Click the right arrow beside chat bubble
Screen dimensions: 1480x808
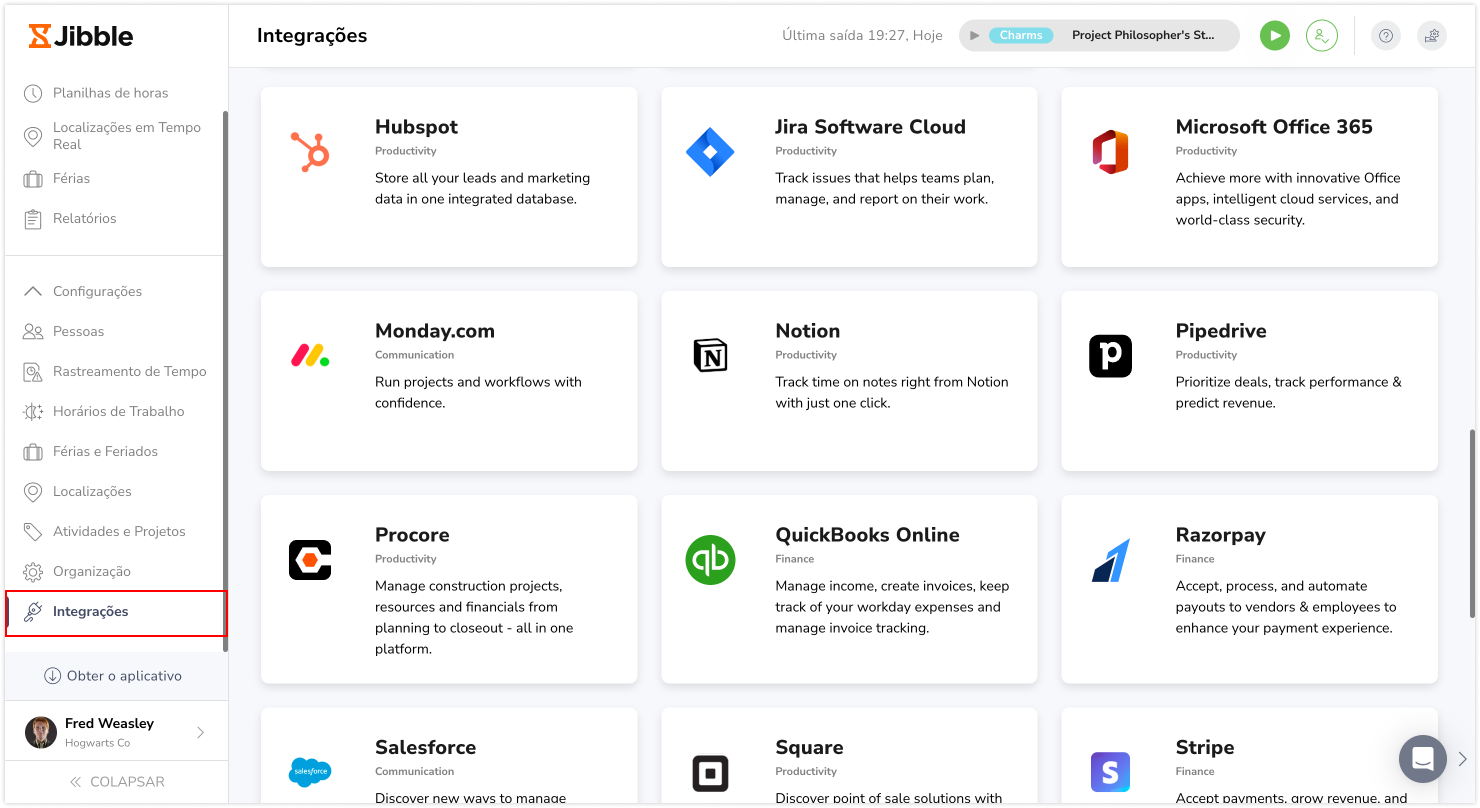[x=1462, y=759]
